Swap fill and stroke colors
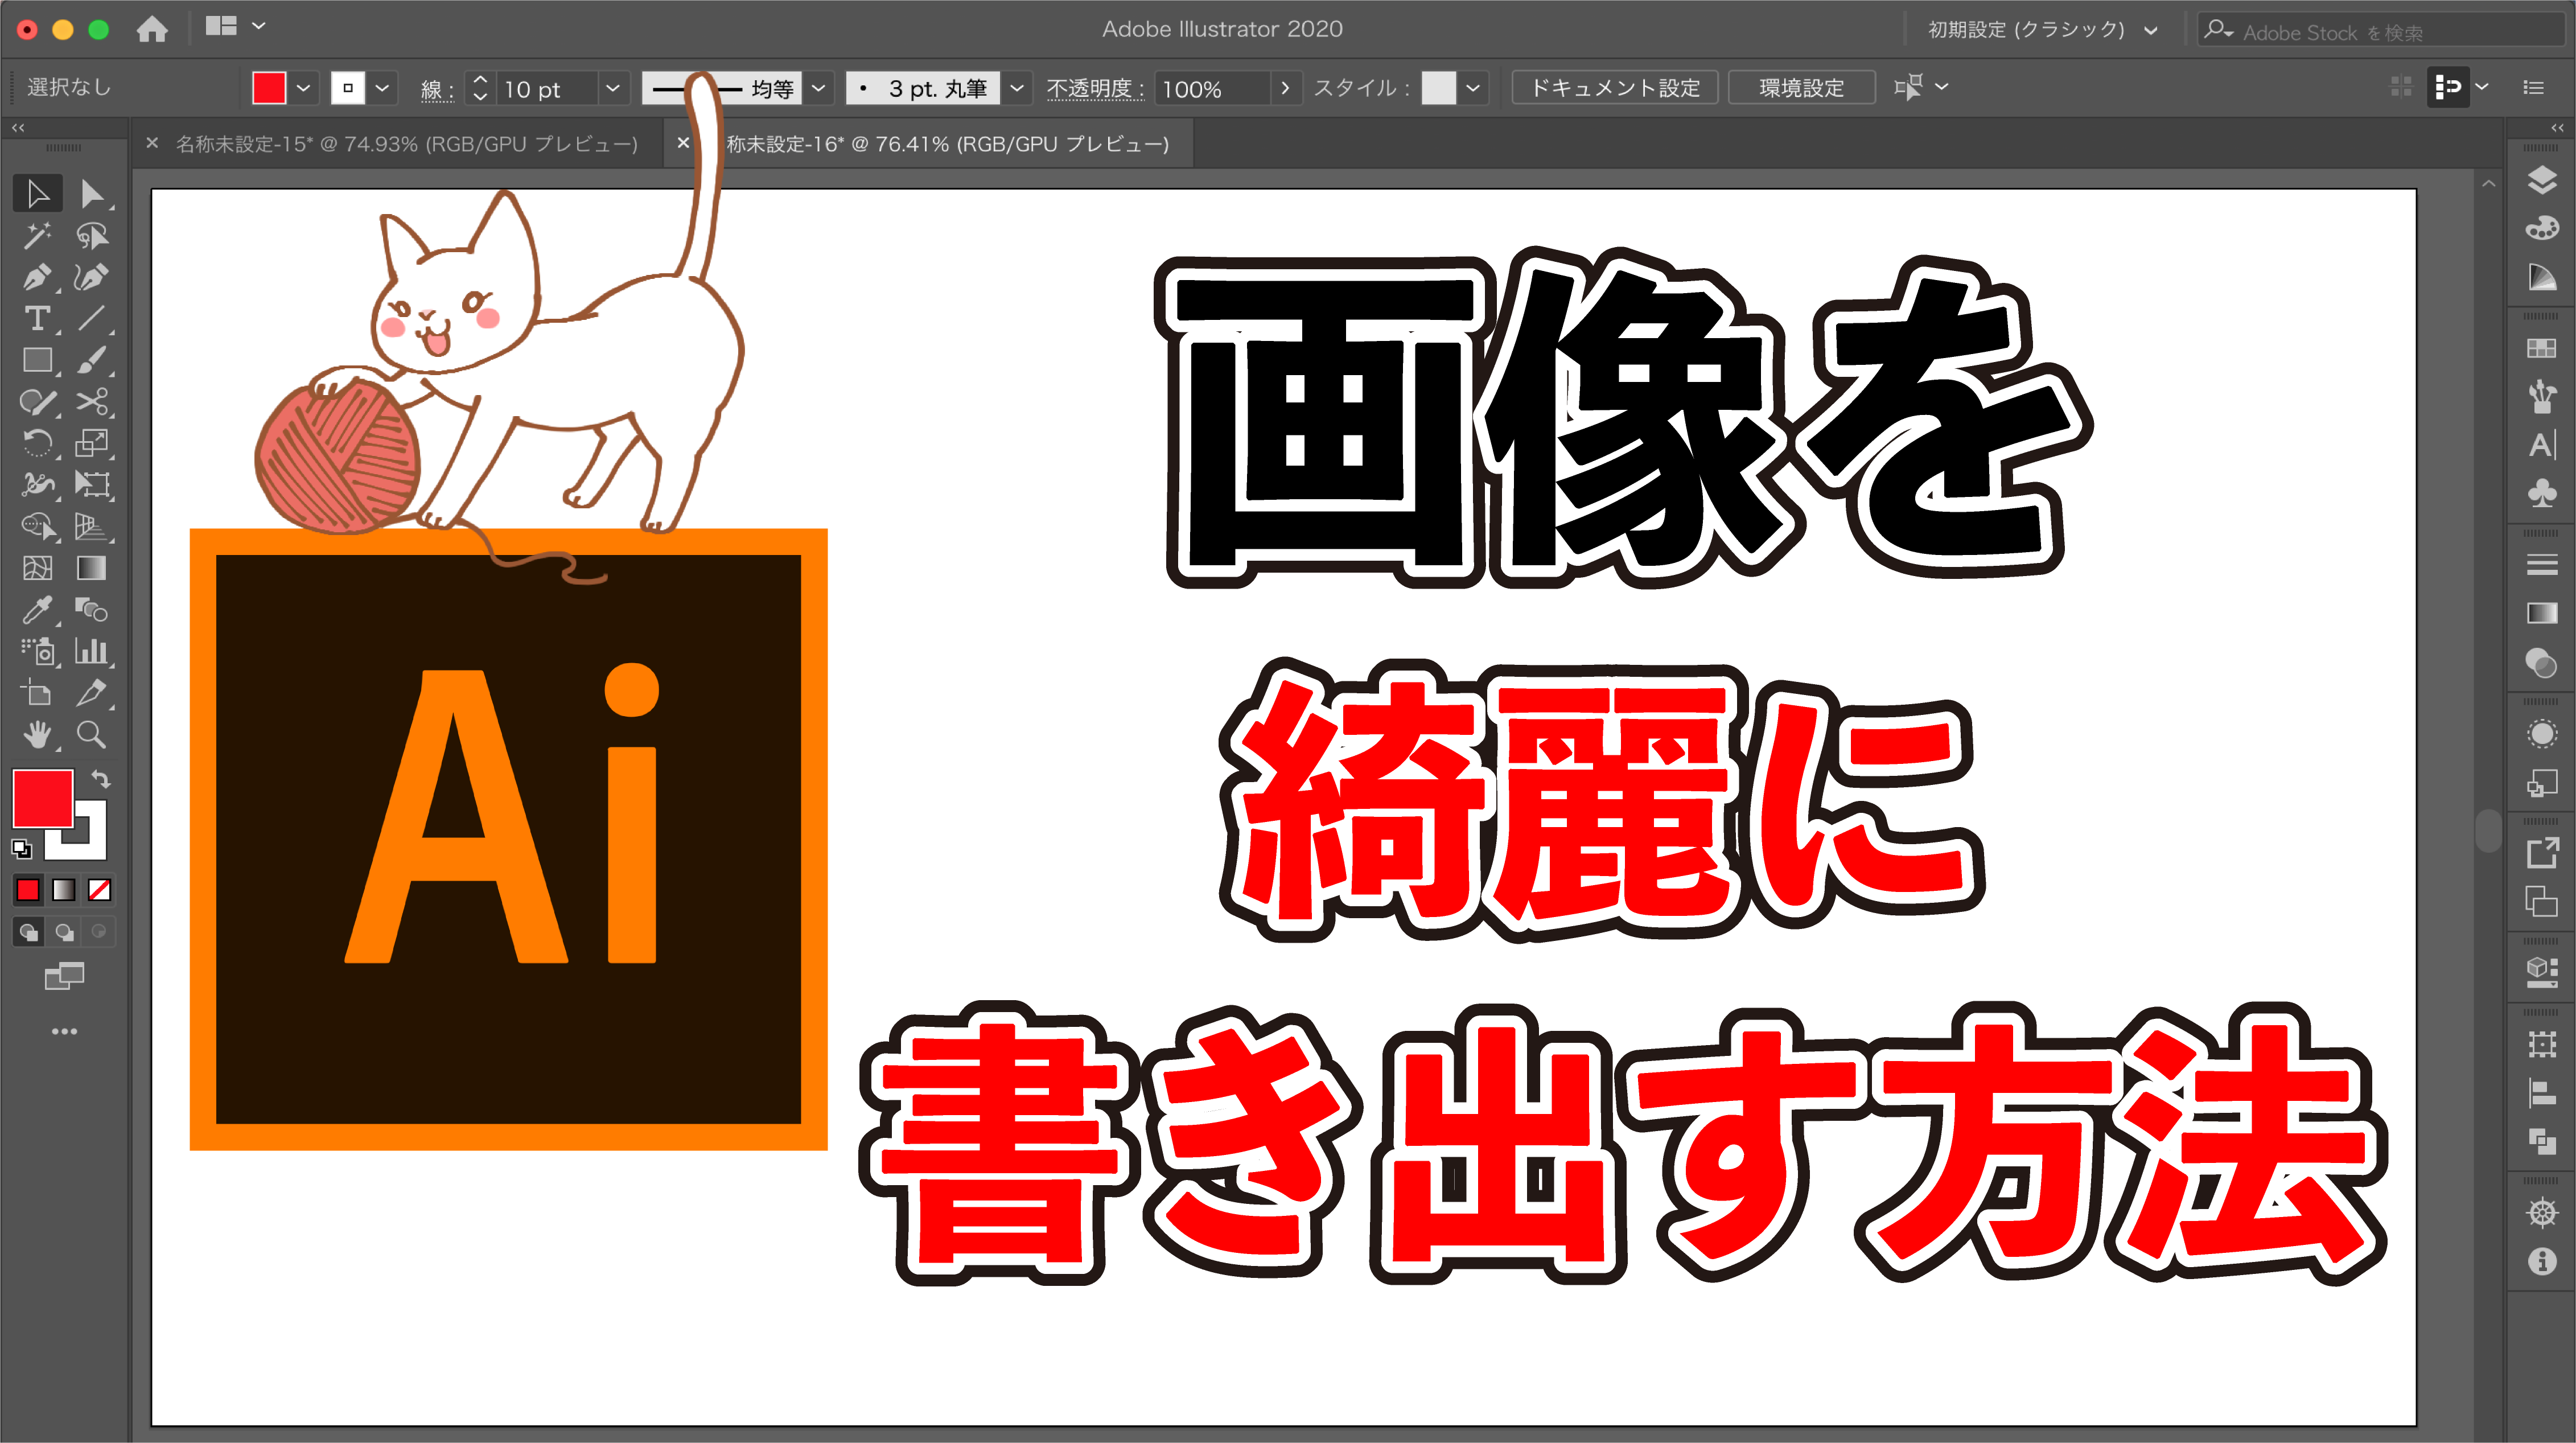This screenshot has height=1443, width=2576. [x=101, y=779]
